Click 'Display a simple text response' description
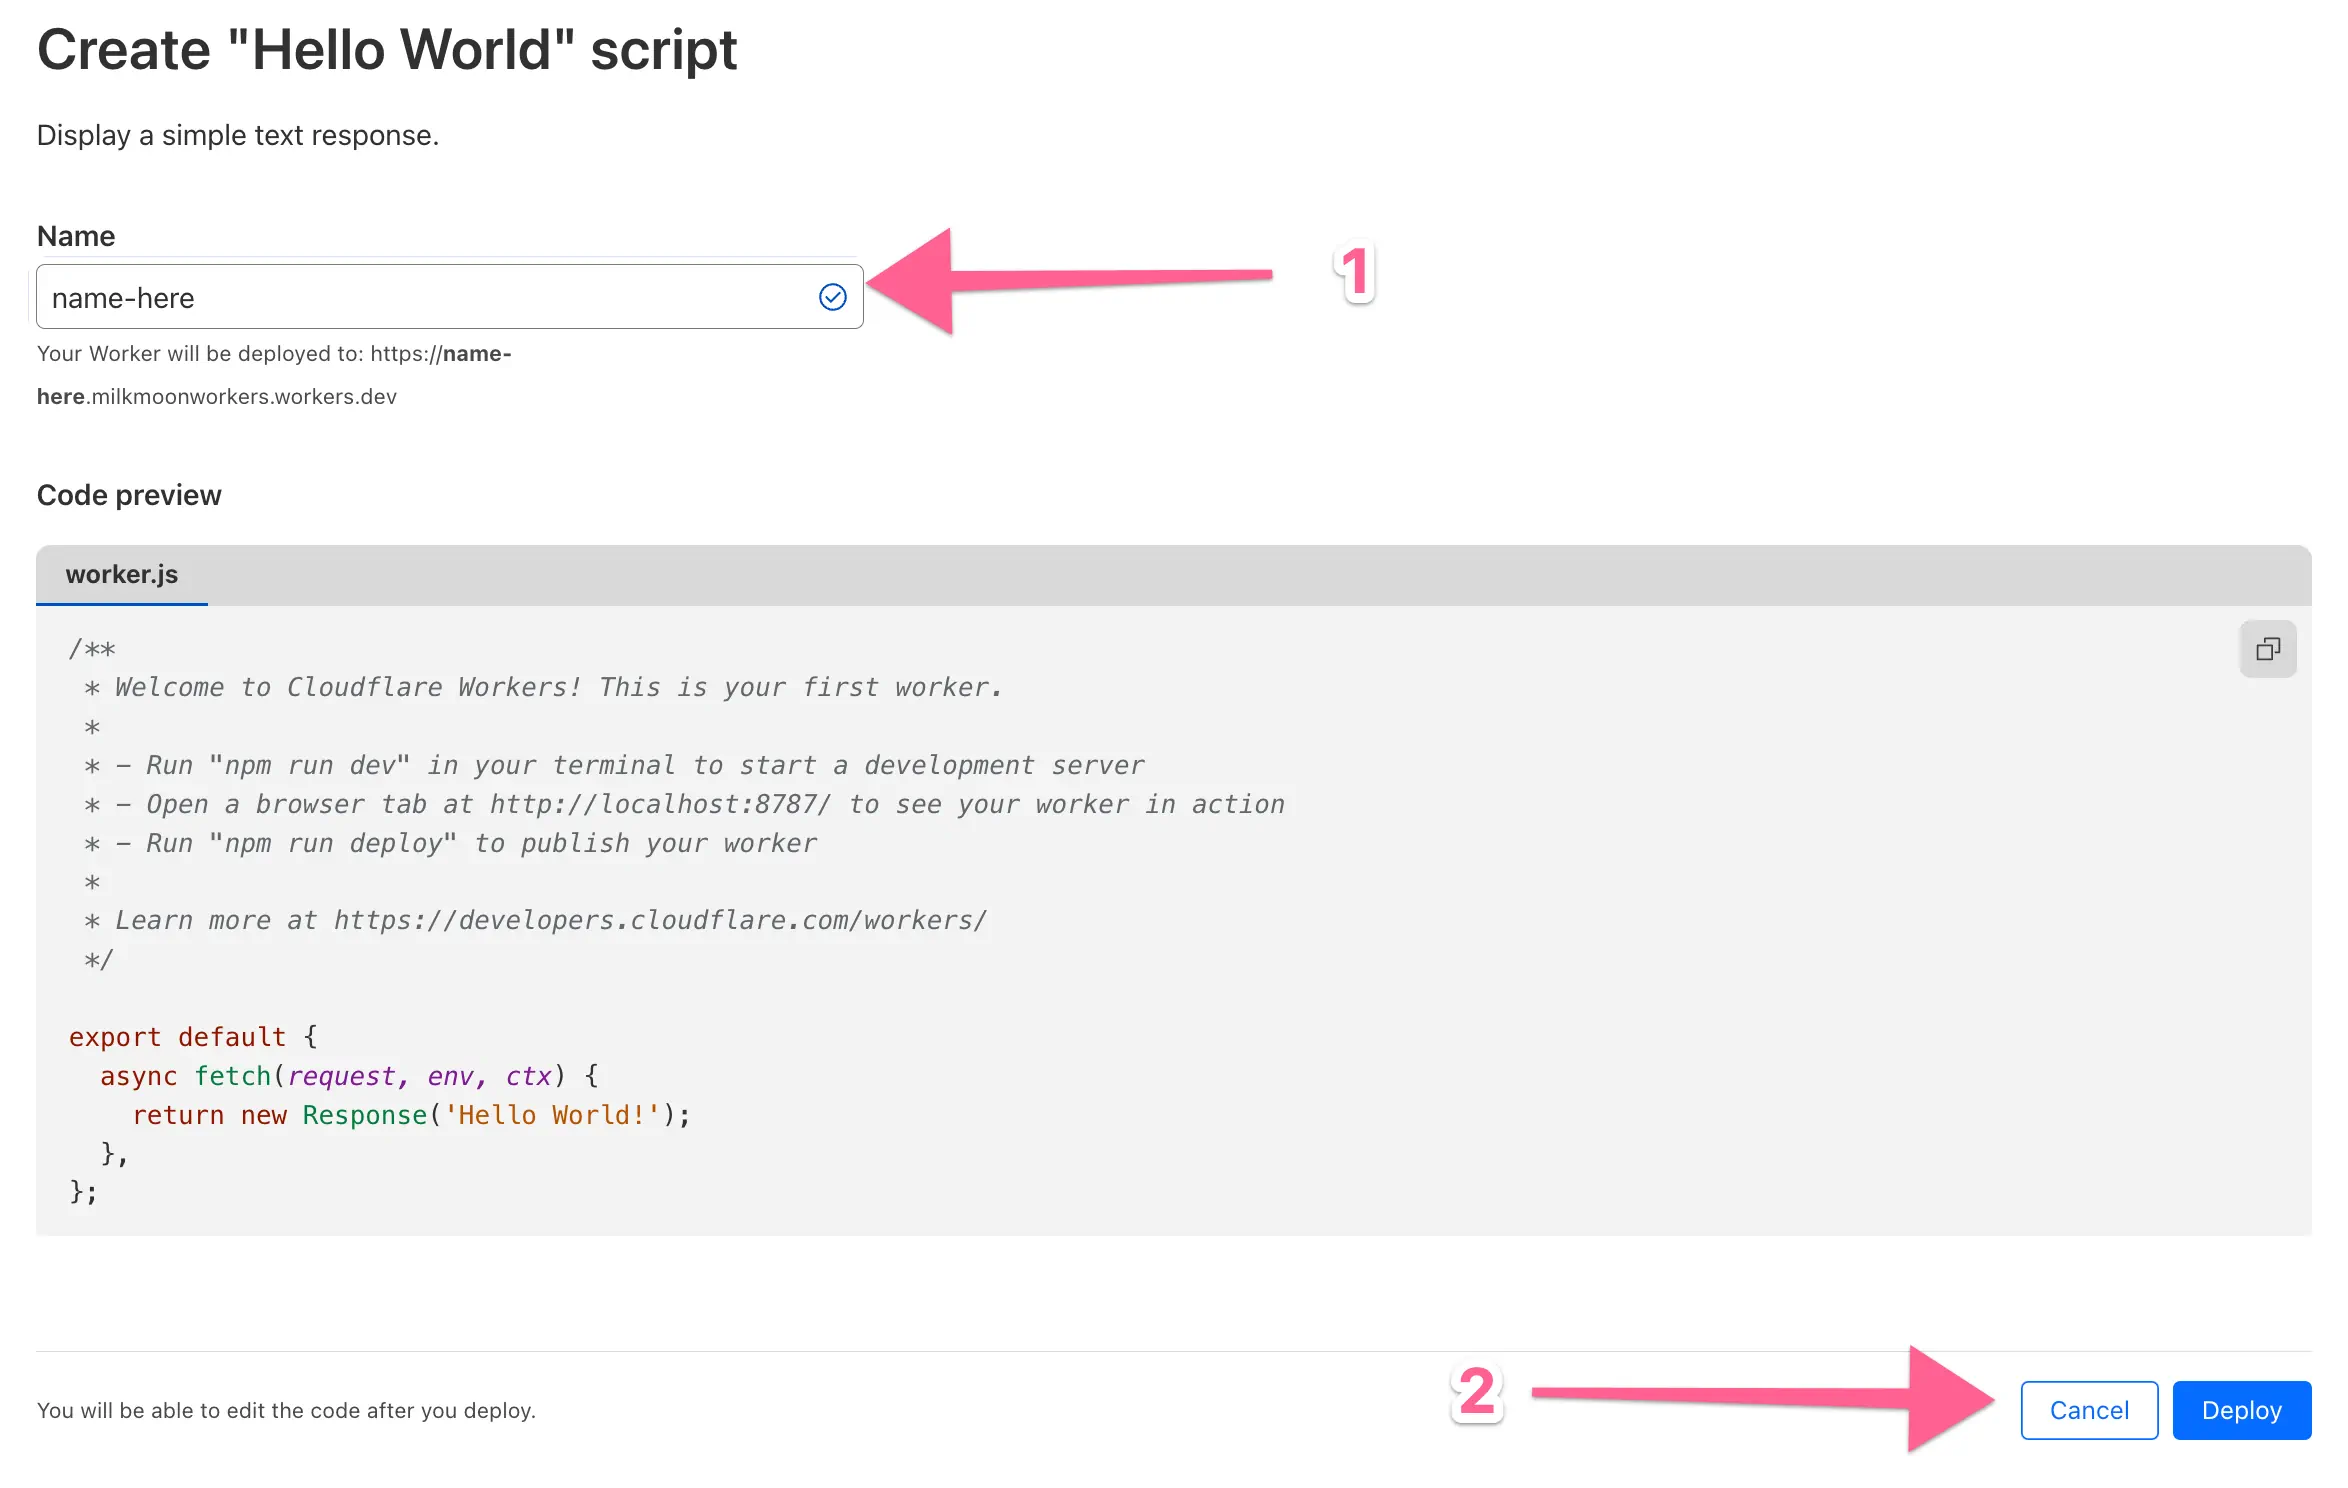This screenshot has width=2348, height=1488. 238,135
